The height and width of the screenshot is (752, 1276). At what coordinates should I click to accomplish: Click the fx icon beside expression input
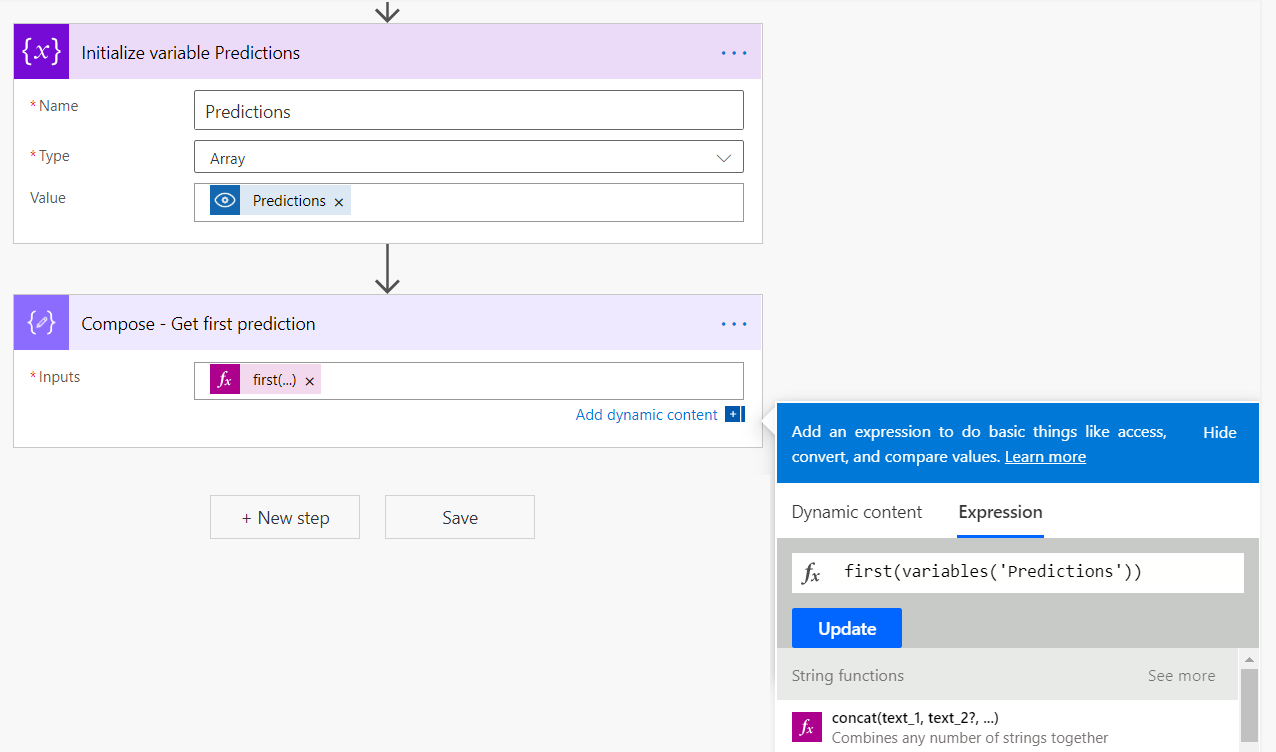click(812, 573)
